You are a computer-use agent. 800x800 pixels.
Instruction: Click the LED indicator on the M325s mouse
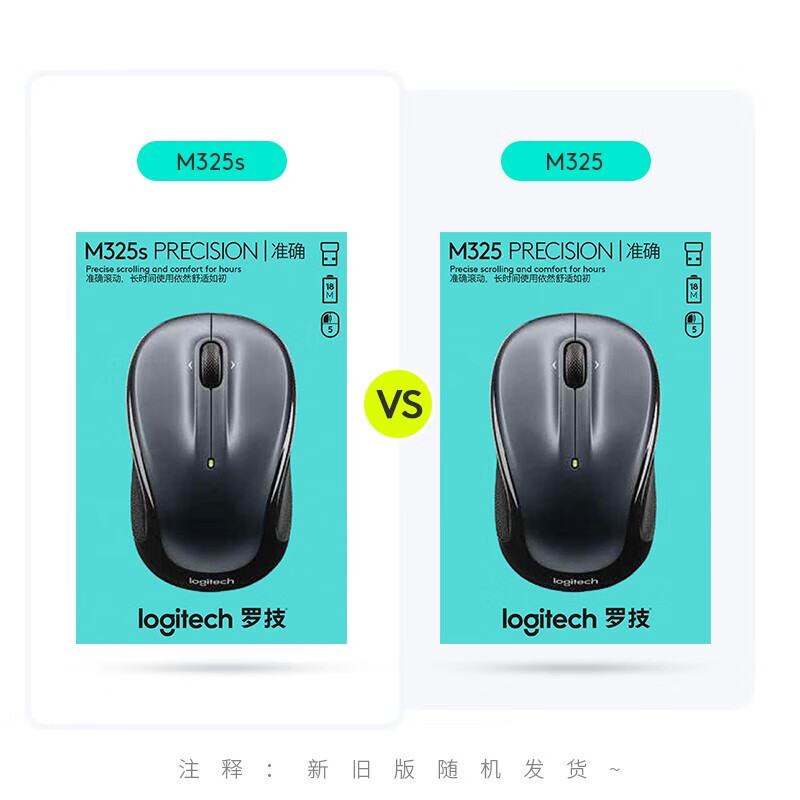tap(211, 464)
